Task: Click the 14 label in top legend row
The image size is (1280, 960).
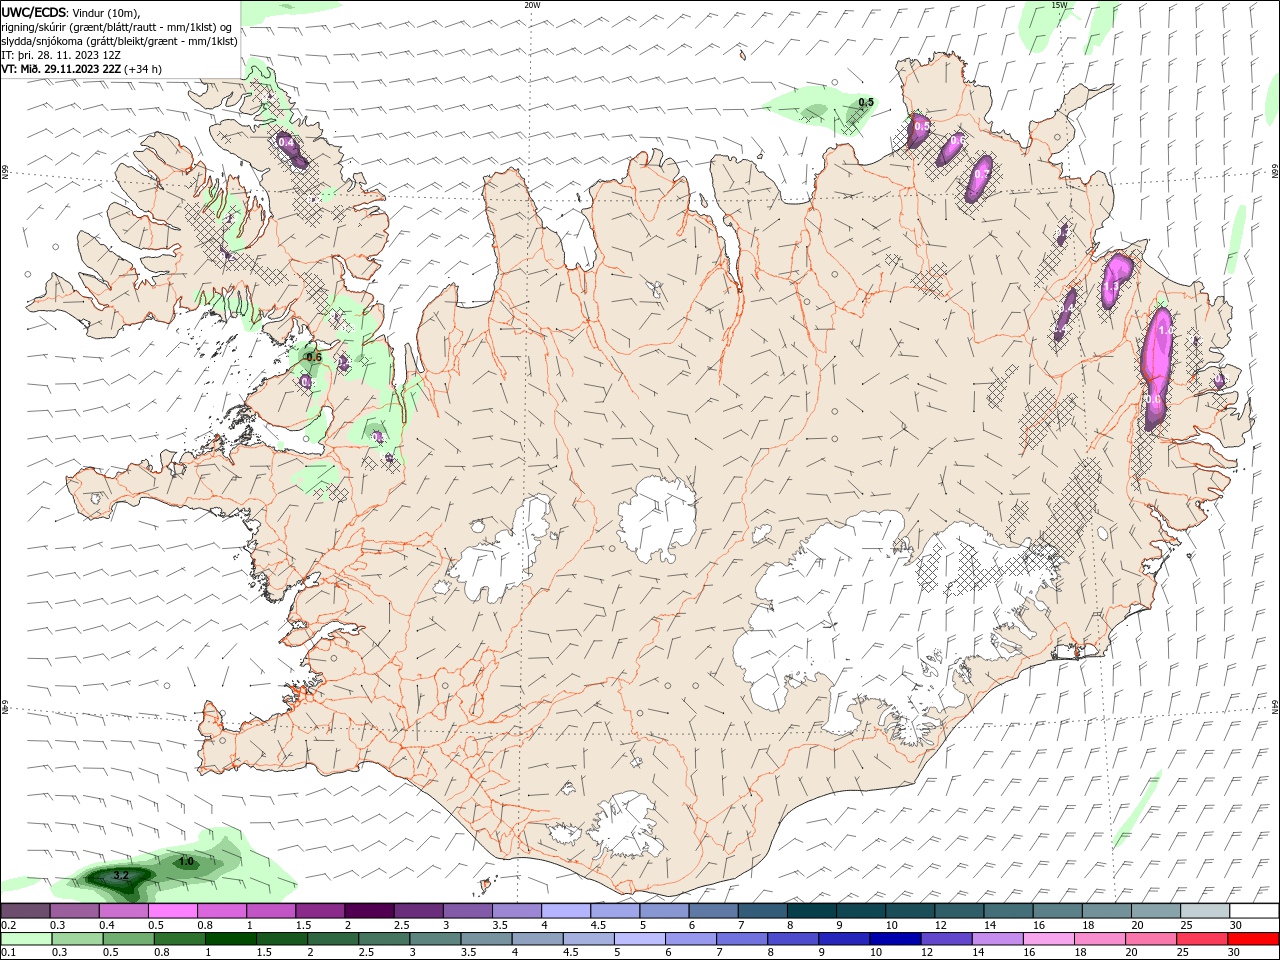Action: 990,926
